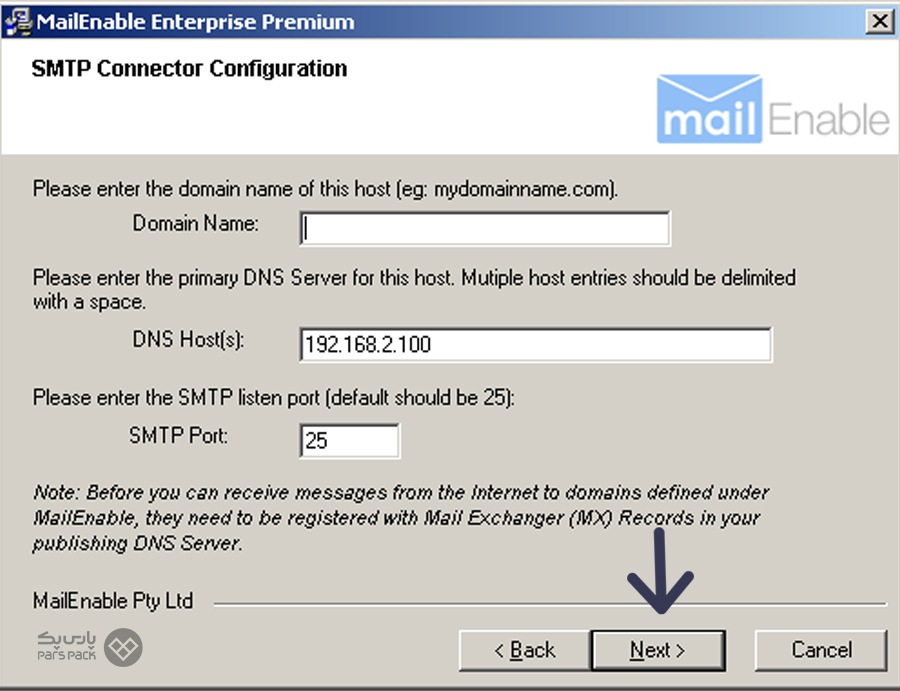900x691 pixels.
Task: Click the SMTP Port label
Action: click(179, 436)
